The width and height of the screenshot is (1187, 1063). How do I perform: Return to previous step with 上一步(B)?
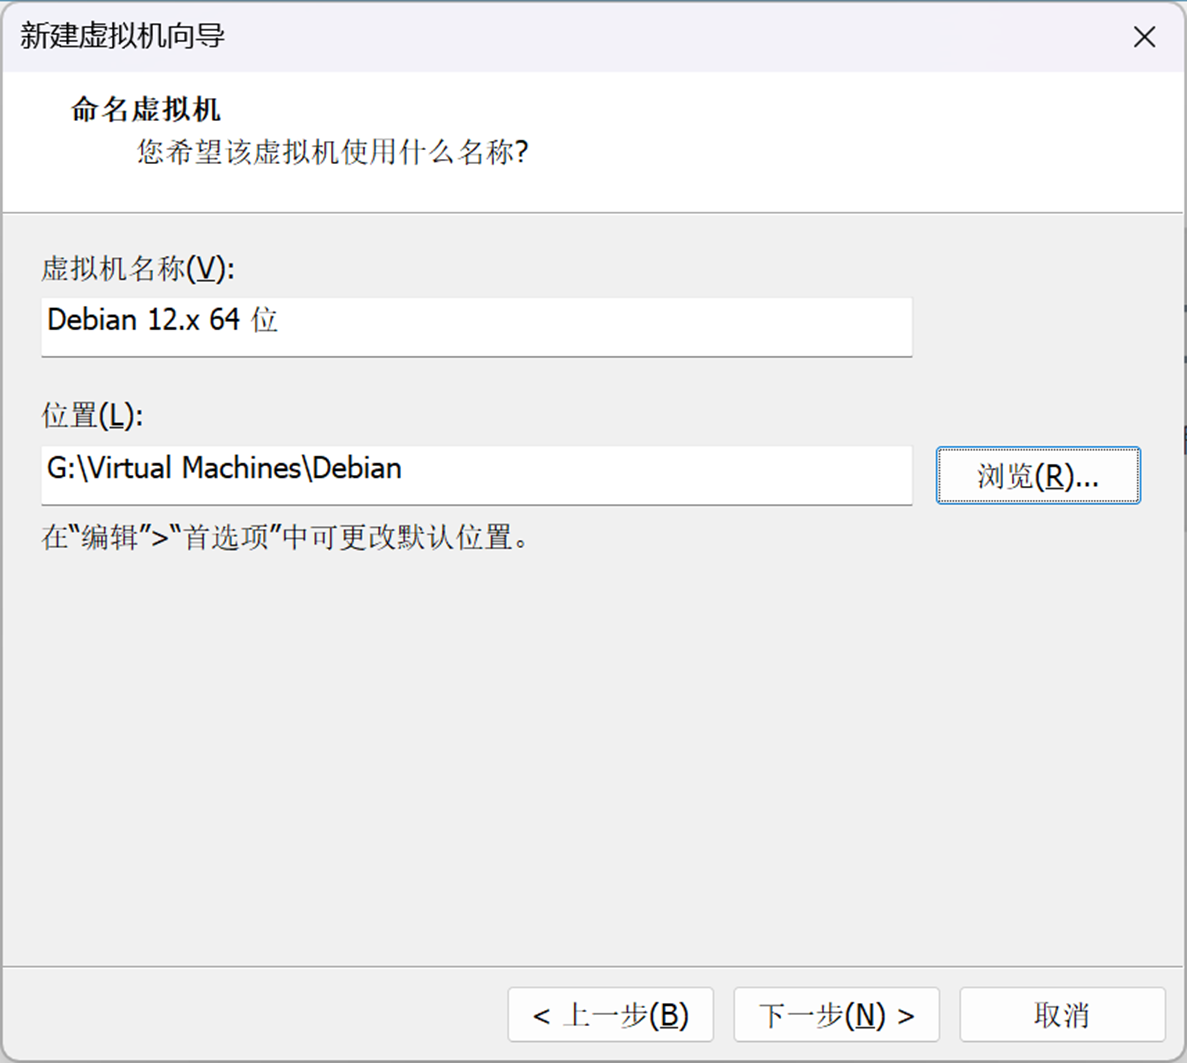point(611,1015)
